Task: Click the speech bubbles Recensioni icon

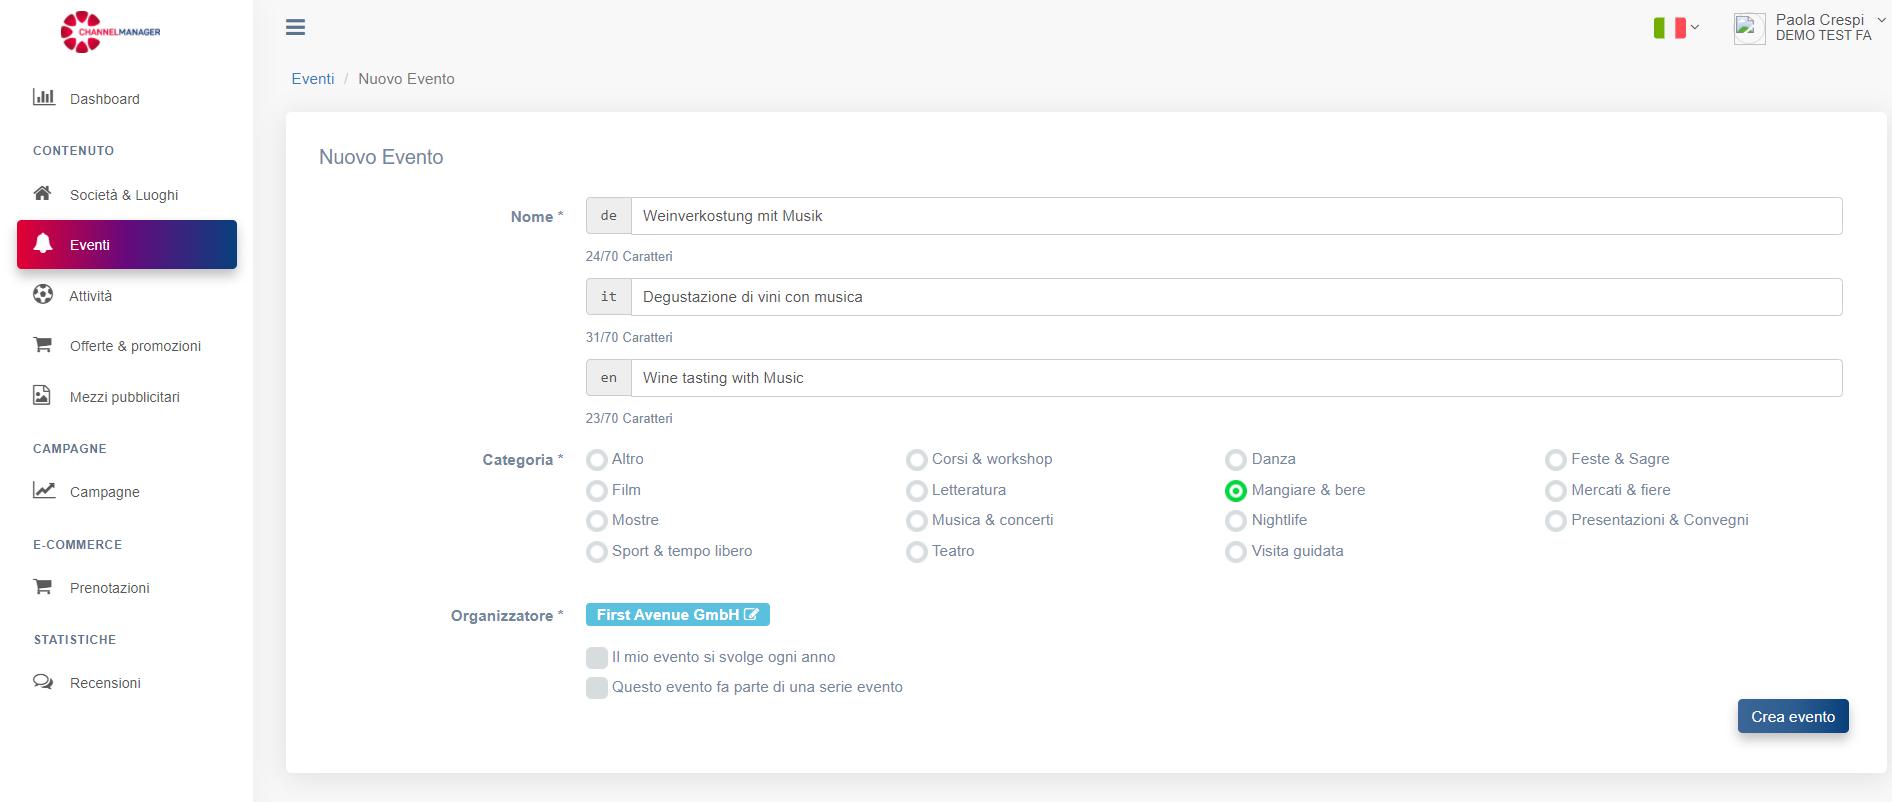Action: tap(43, 682)
